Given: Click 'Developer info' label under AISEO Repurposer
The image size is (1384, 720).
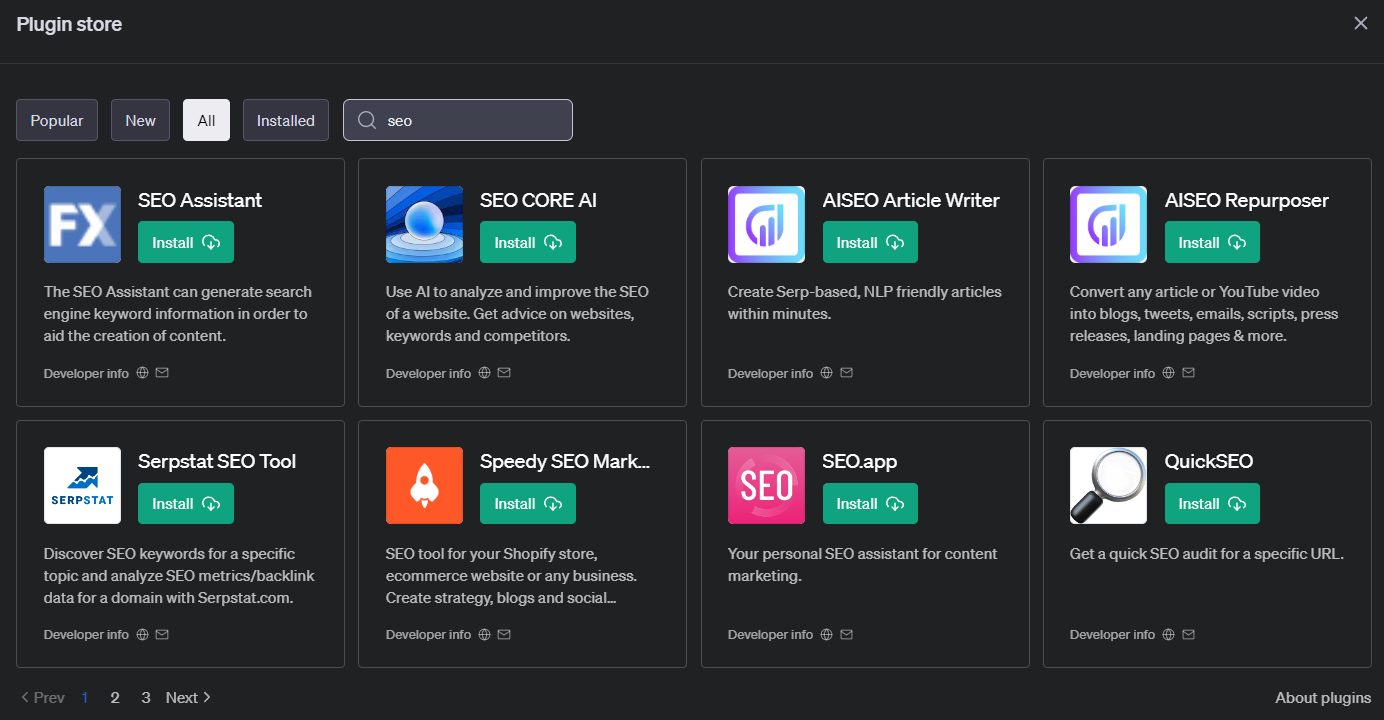Looking at the screenshot, I should 1112,373.
